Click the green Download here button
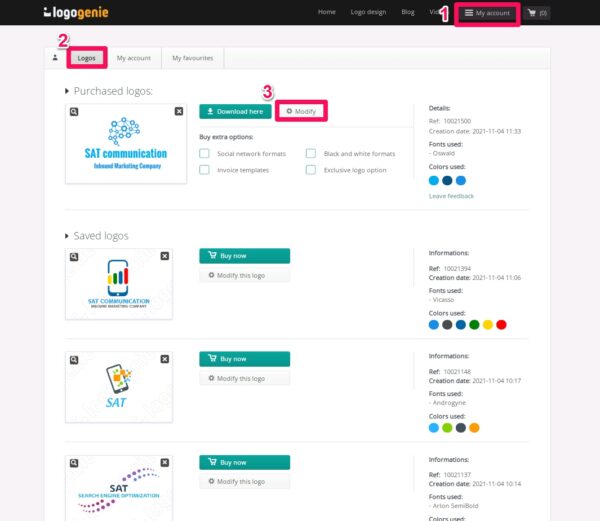This screenshot has width=600, height=521. coord(234,111)
